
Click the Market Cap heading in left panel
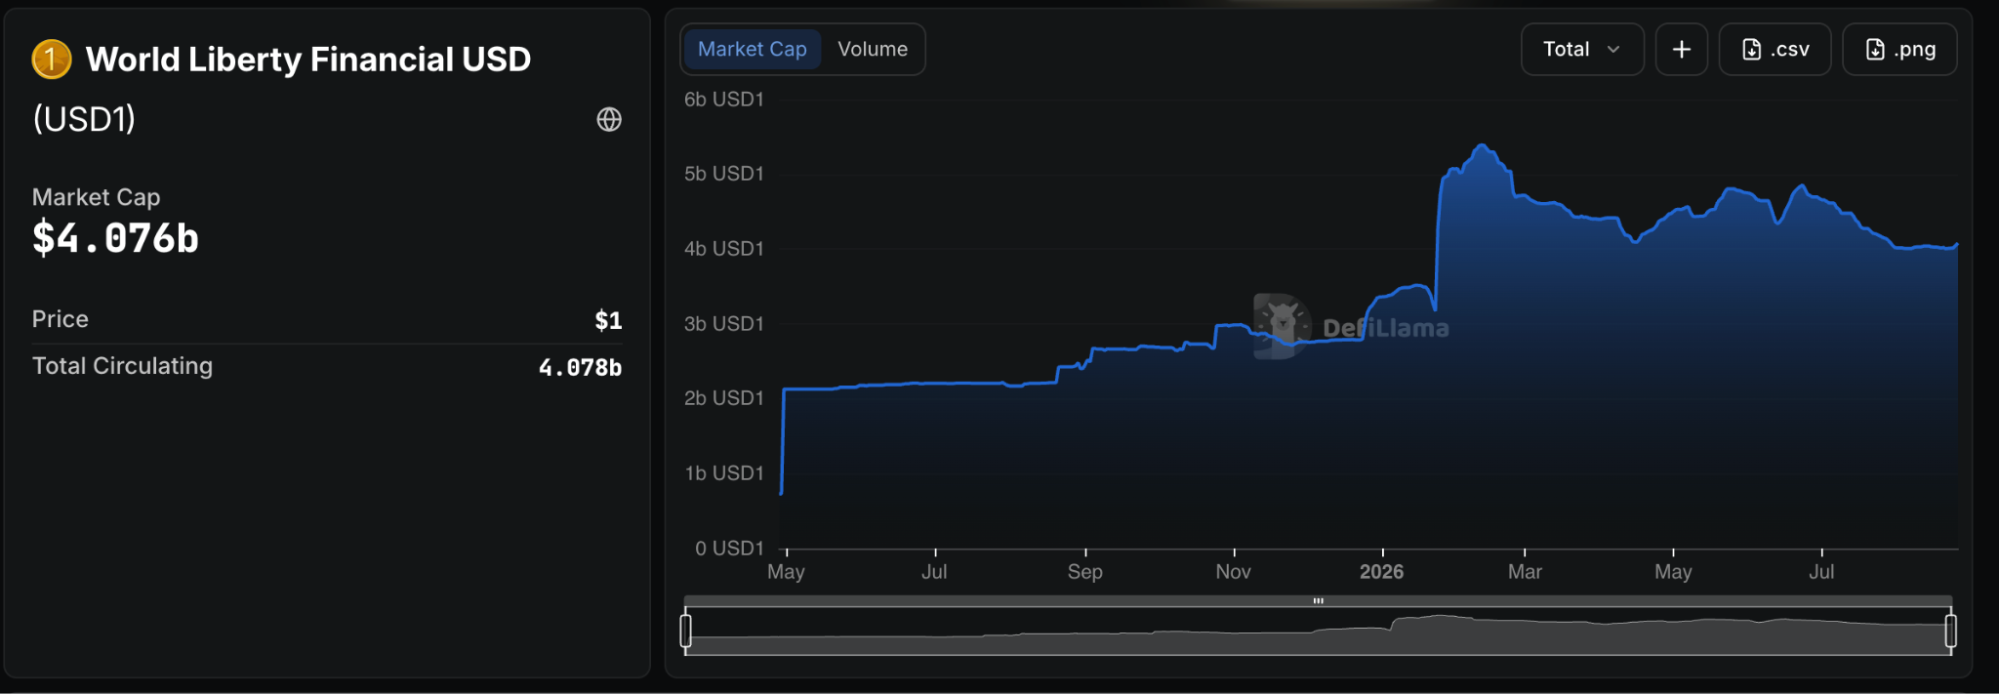[96, 197]
